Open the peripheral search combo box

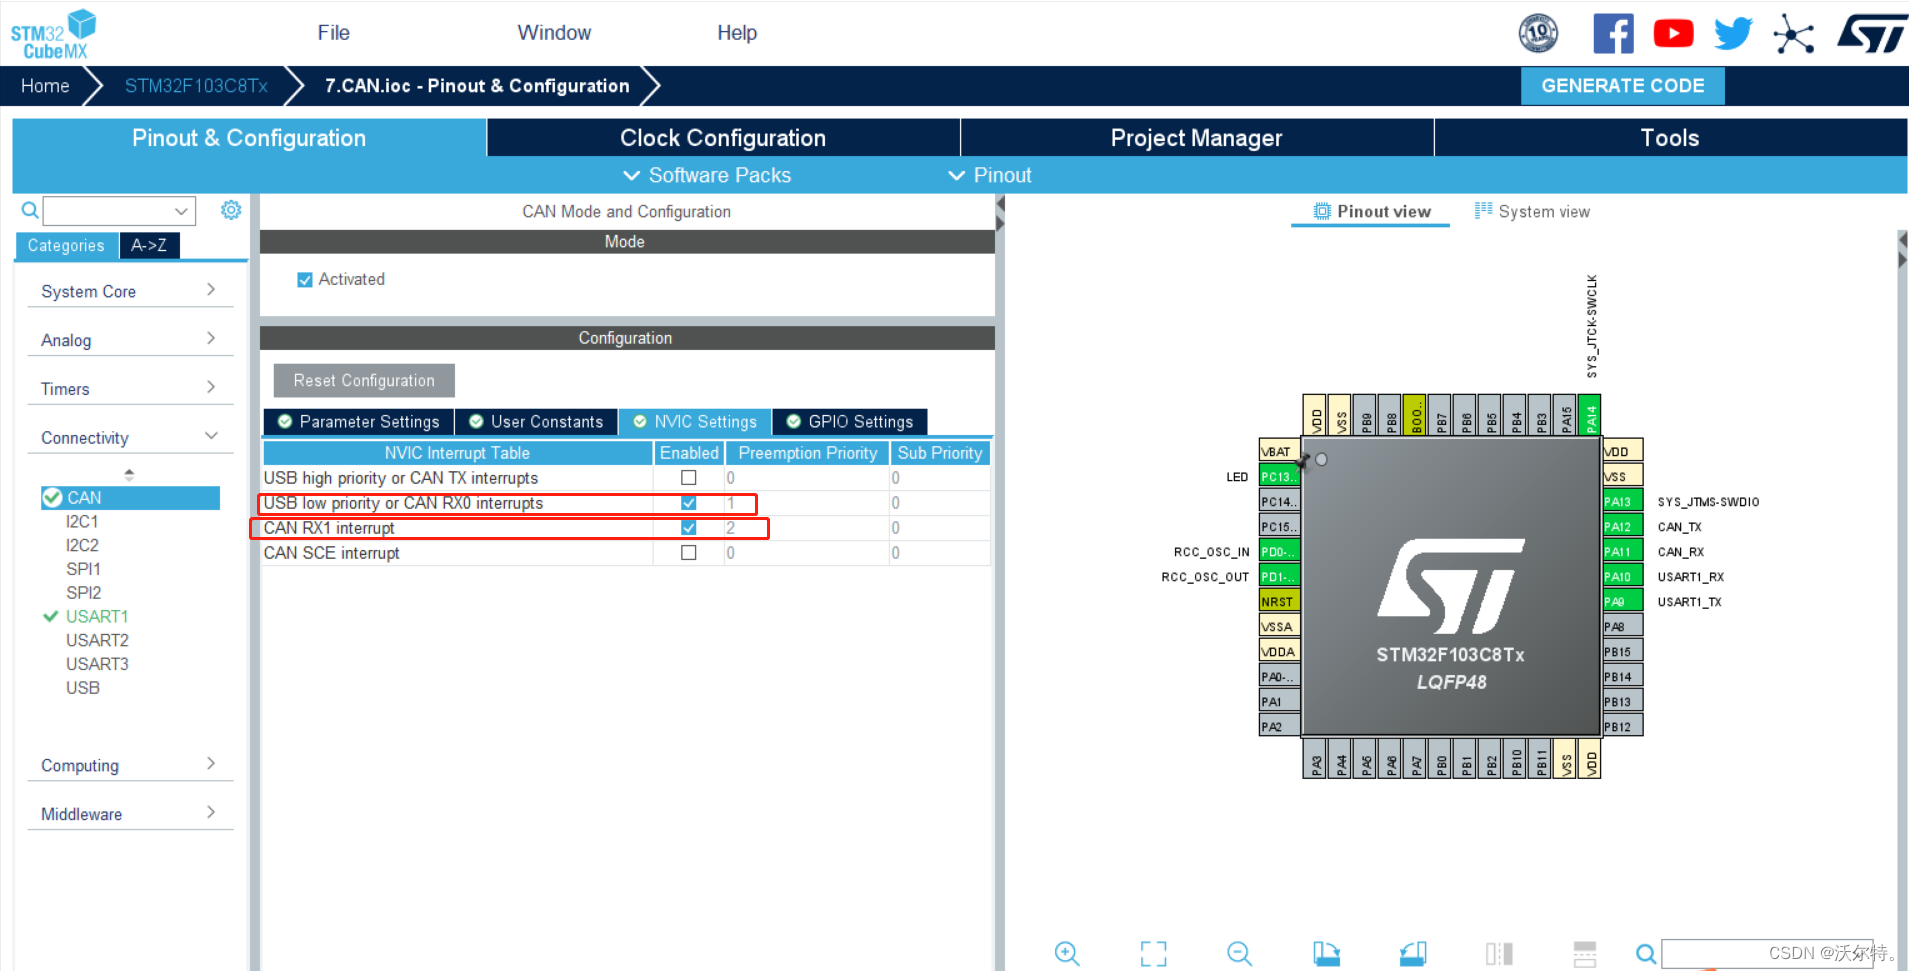[x=119, y=211]
